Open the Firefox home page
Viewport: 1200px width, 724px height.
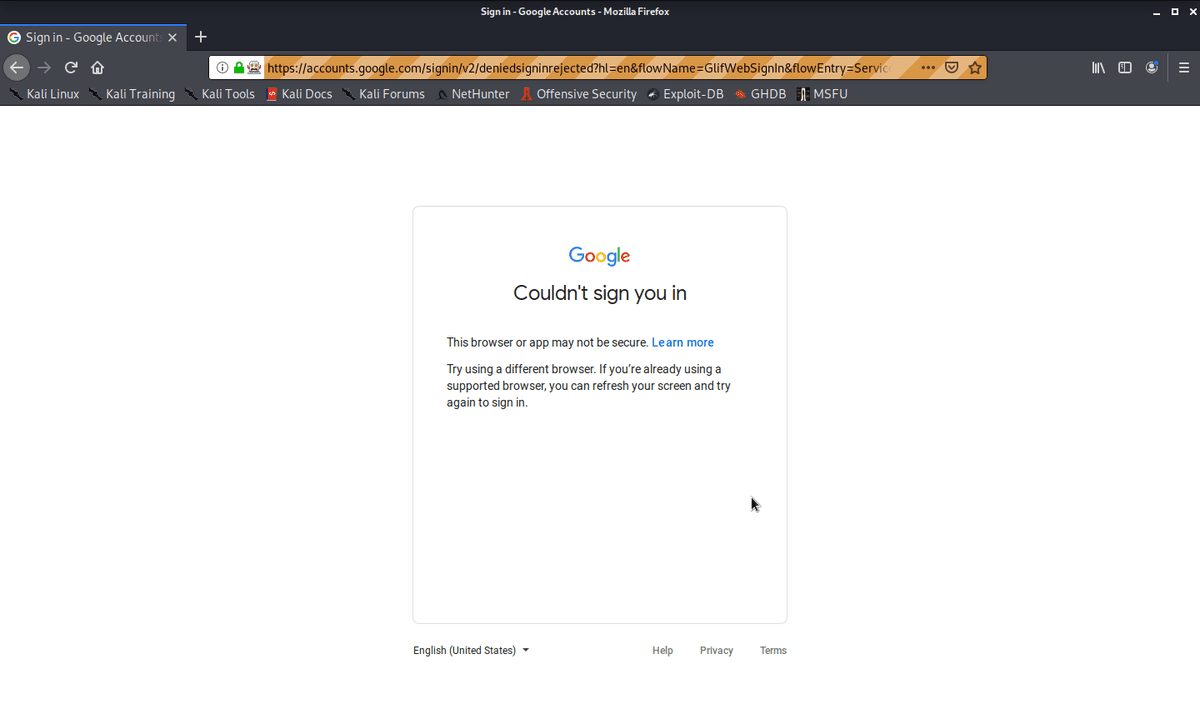coord(97,68)
